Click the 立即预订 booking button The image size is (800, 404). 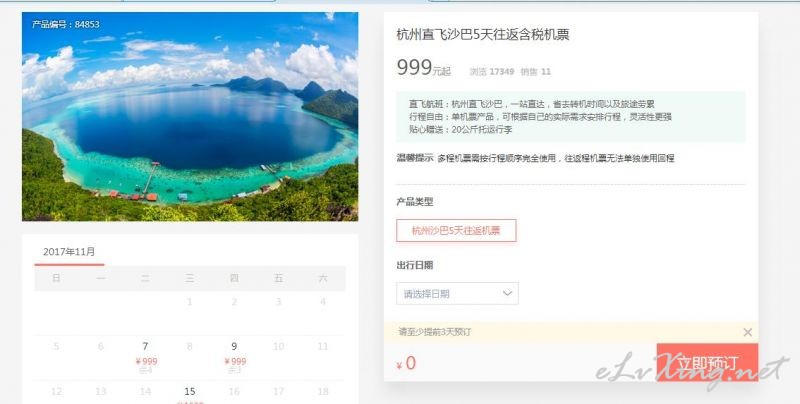707,362
